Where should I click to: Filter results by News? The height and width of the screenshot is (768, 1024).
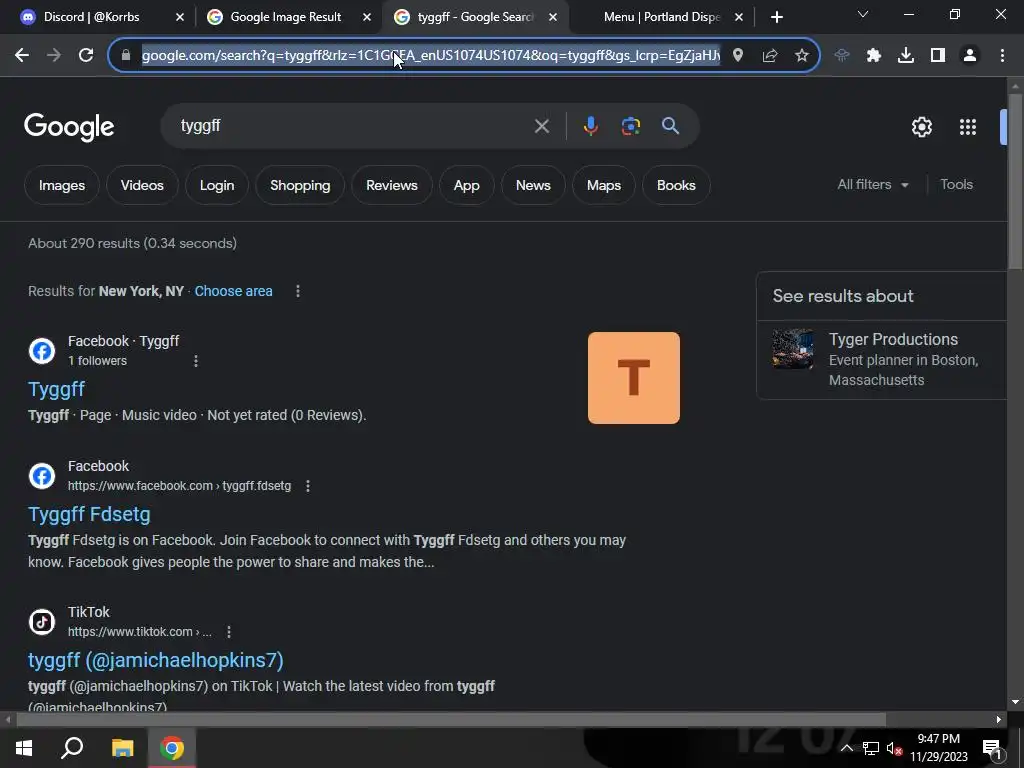pos(533,185)
